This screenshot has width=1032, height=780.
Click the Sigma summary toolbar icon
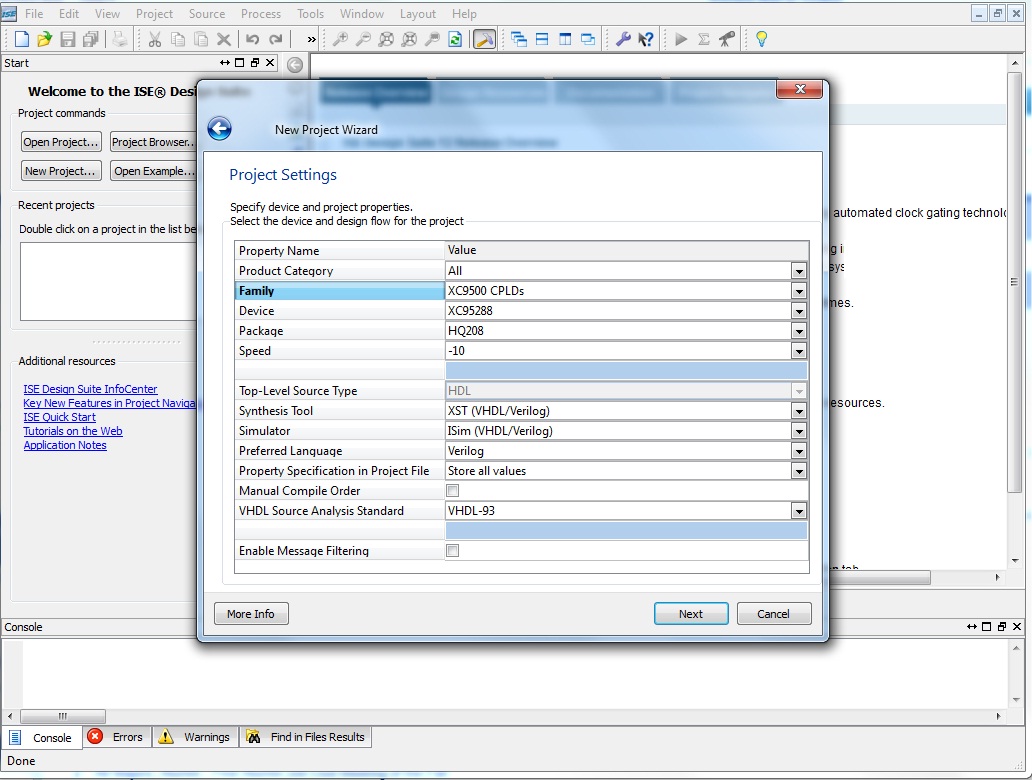pyautogui.click(x=704, y=39)
